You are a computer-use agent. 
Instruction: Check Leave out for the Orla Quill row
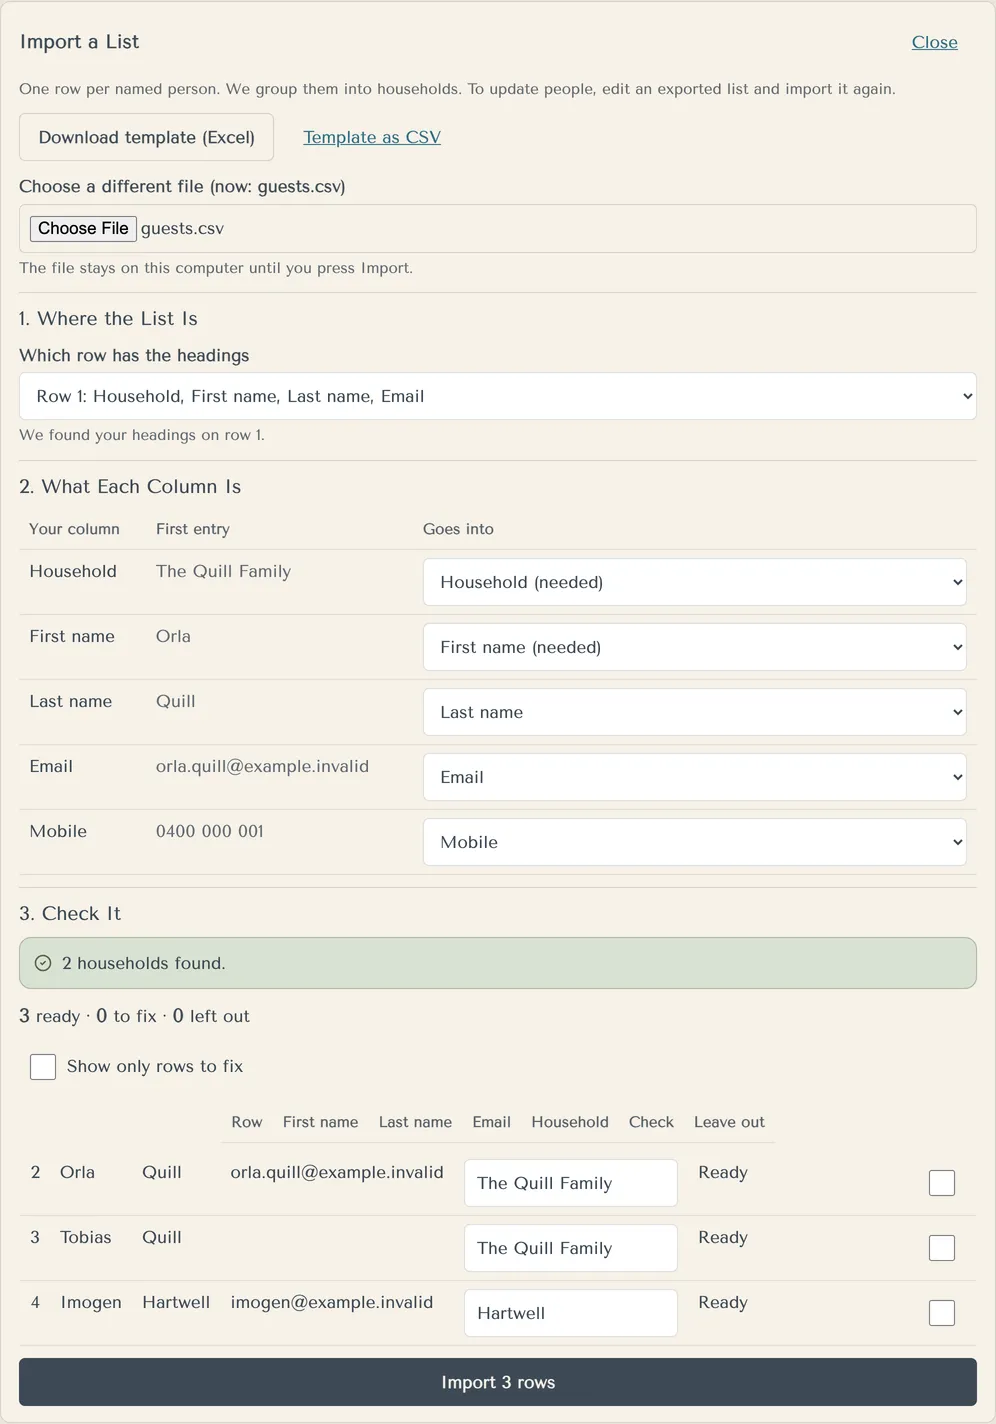[x=942, y=1183]
